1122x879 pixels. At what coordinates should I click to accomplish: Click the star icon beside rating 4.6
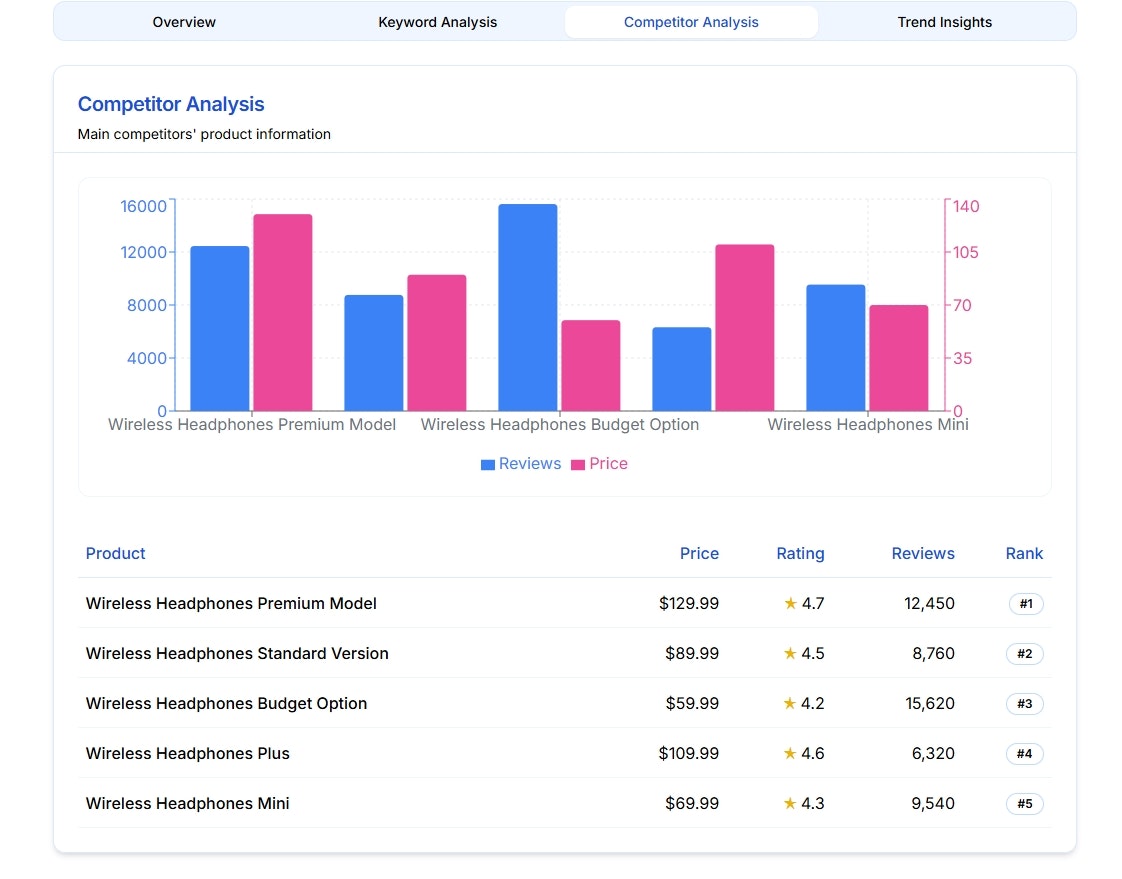click(x=790, y=754)
